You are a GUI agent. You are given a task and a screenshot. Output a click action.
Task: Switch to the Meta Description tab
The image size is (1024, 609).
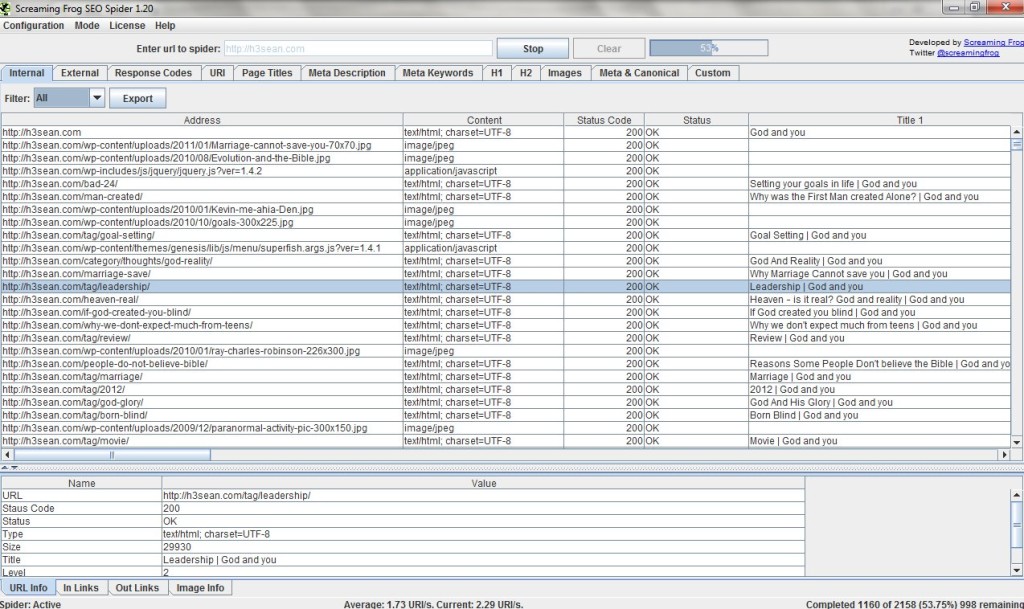(347, 73)
